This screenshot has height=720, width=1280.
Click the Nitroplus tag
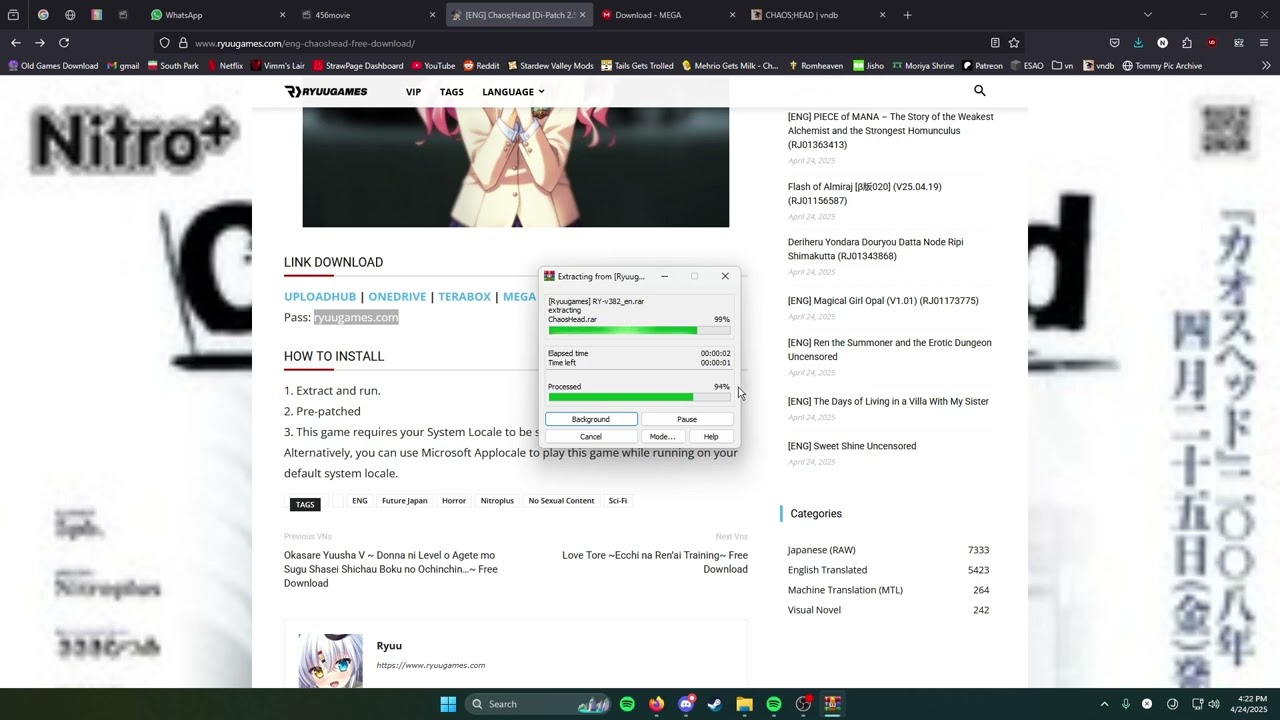[497, 501]
